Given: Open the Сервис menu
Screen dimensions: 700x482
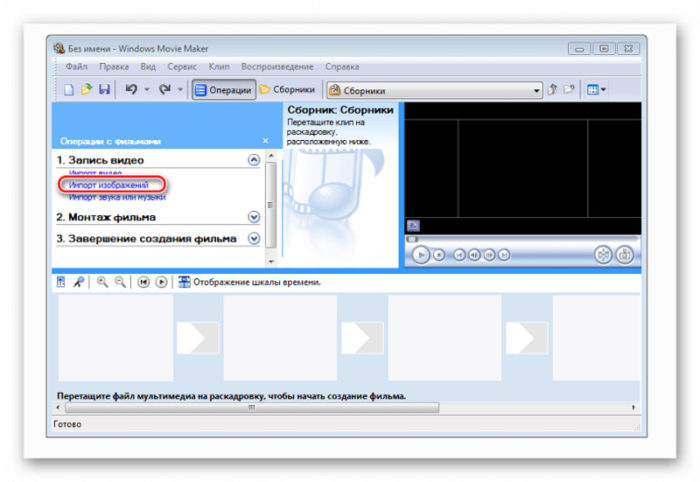Looking at the screenshot, I should (x=182, y=67).
